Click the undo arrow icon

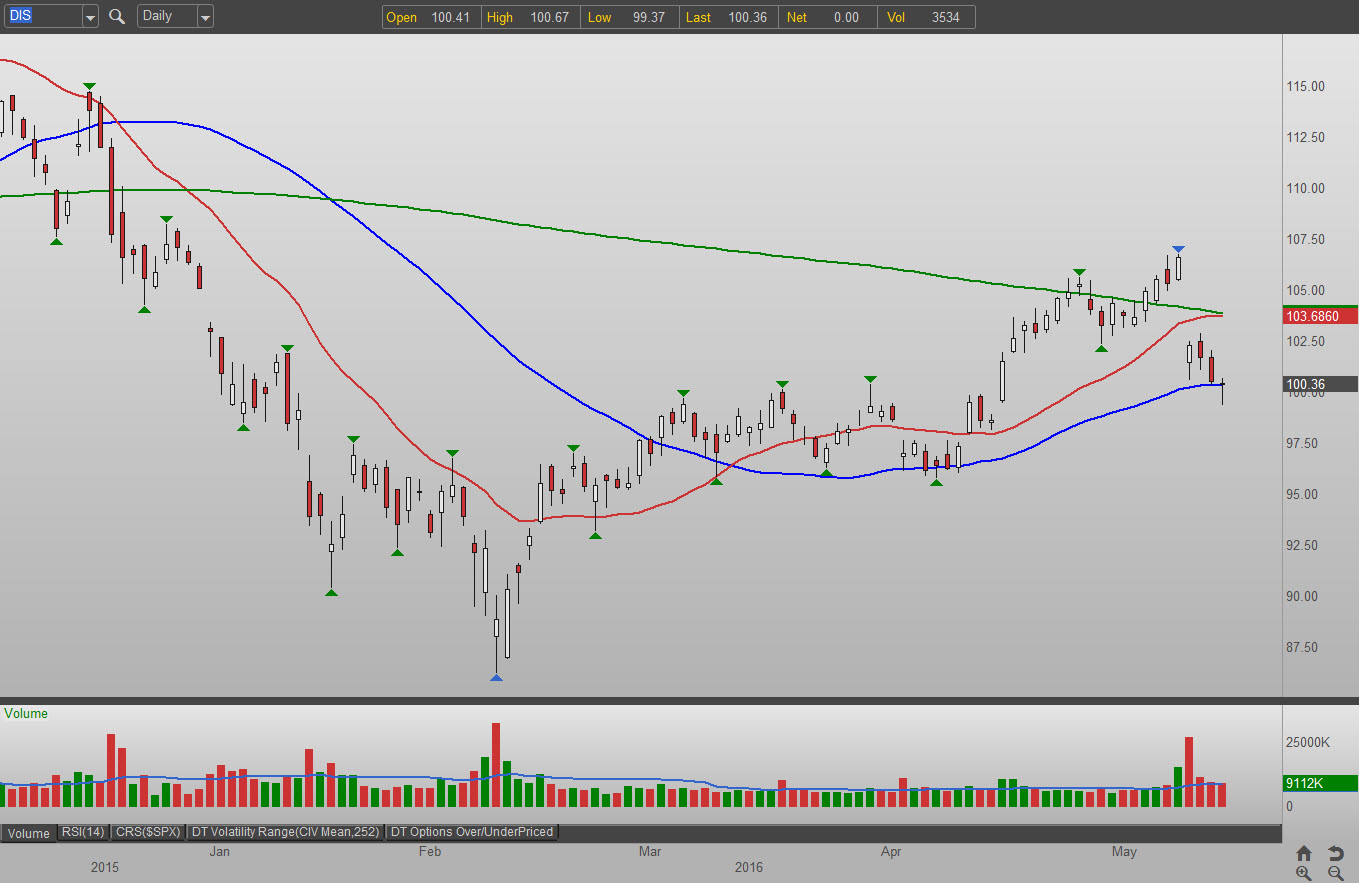click(x=1335, y=853)
